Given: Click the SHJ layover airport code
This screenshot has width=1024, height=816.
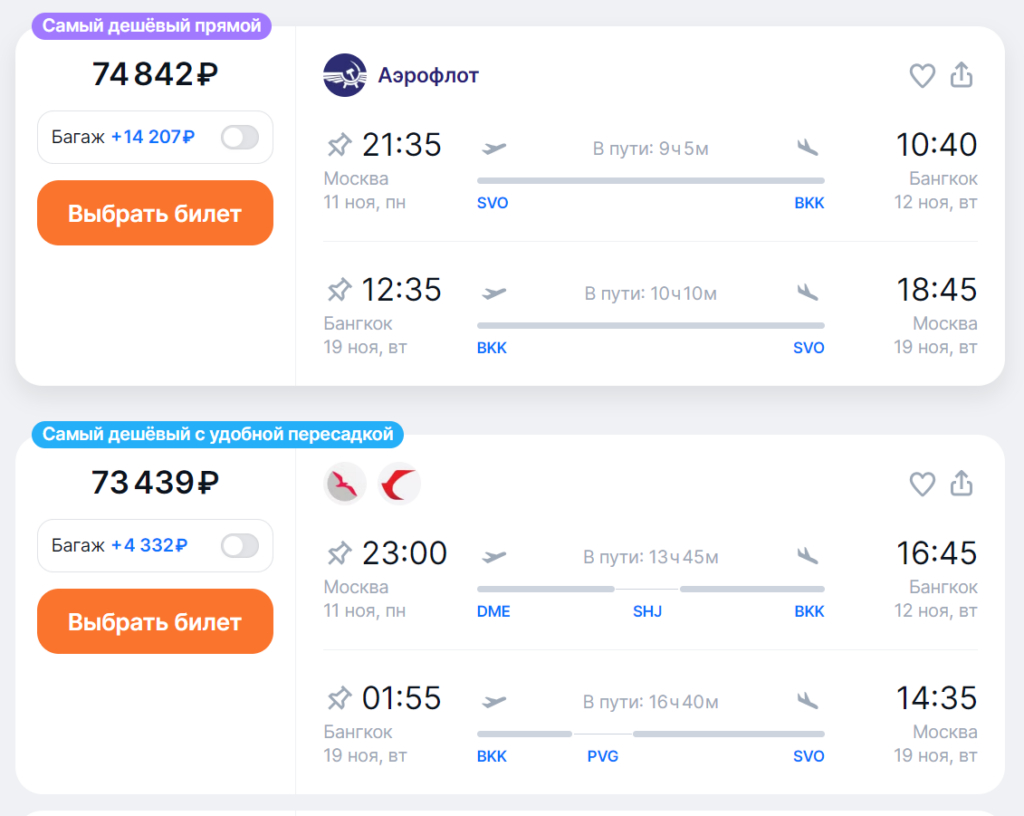Looking at the screenshot, I should pos(647,612).
